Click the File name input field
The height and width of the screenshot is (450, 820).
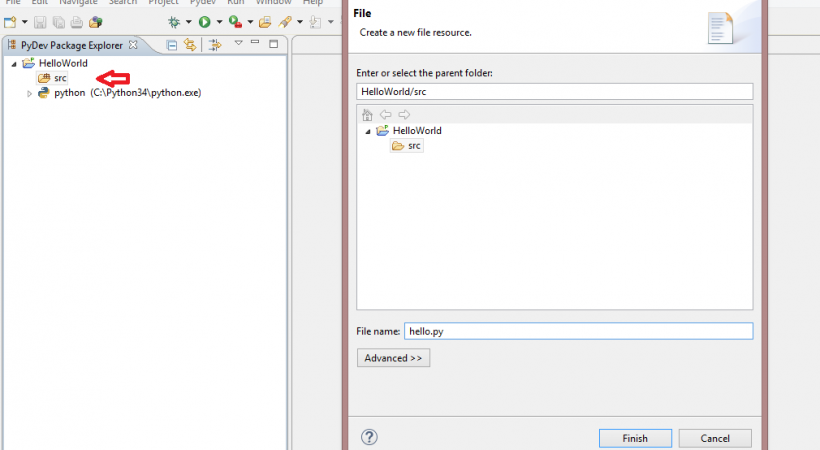(x=578, y=331)
